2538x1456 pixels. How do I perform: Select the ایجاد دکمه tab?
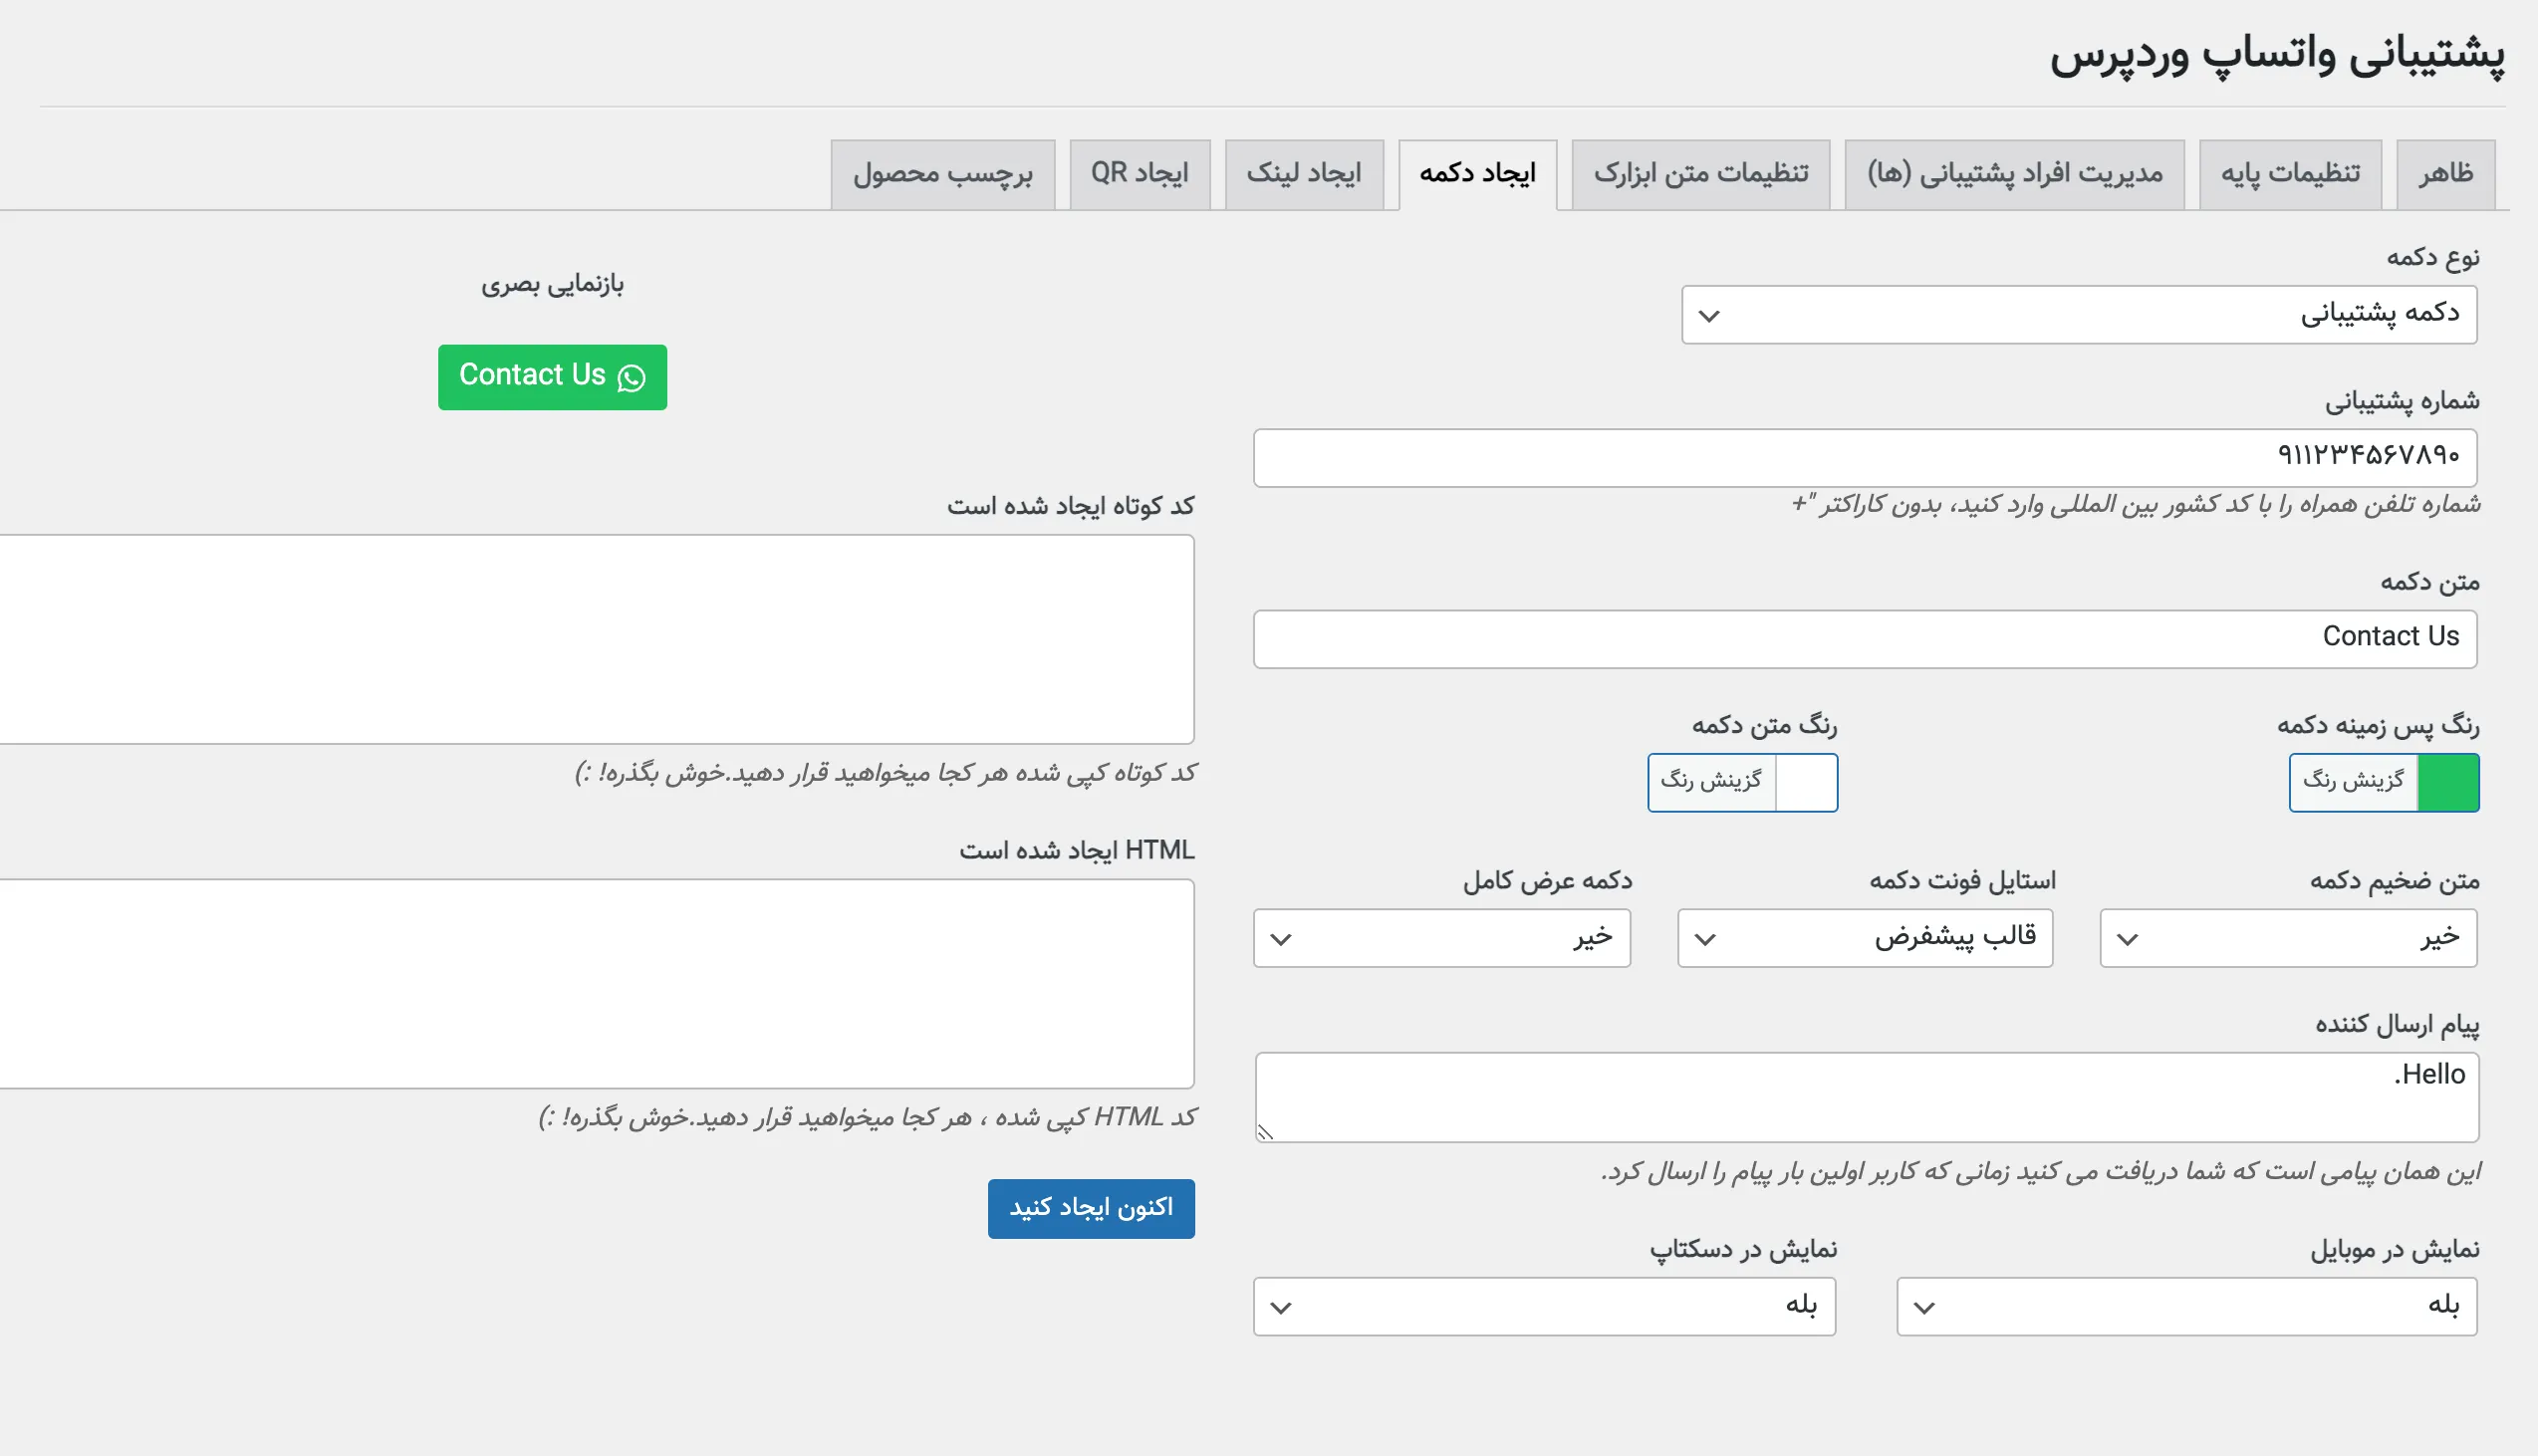1478,174
